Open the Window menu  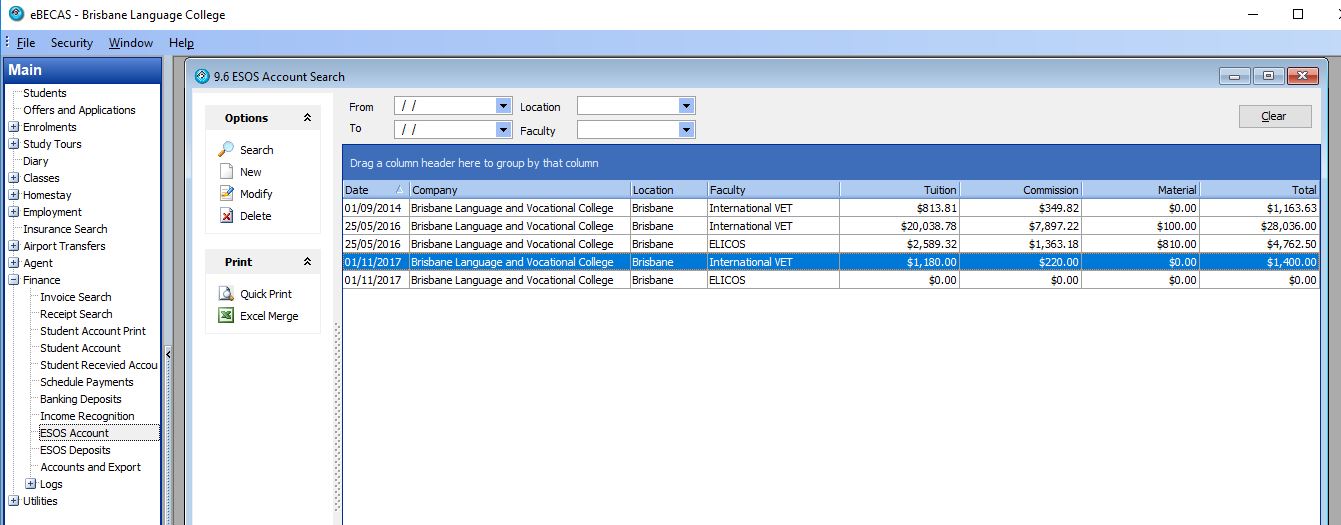[131, 43]
